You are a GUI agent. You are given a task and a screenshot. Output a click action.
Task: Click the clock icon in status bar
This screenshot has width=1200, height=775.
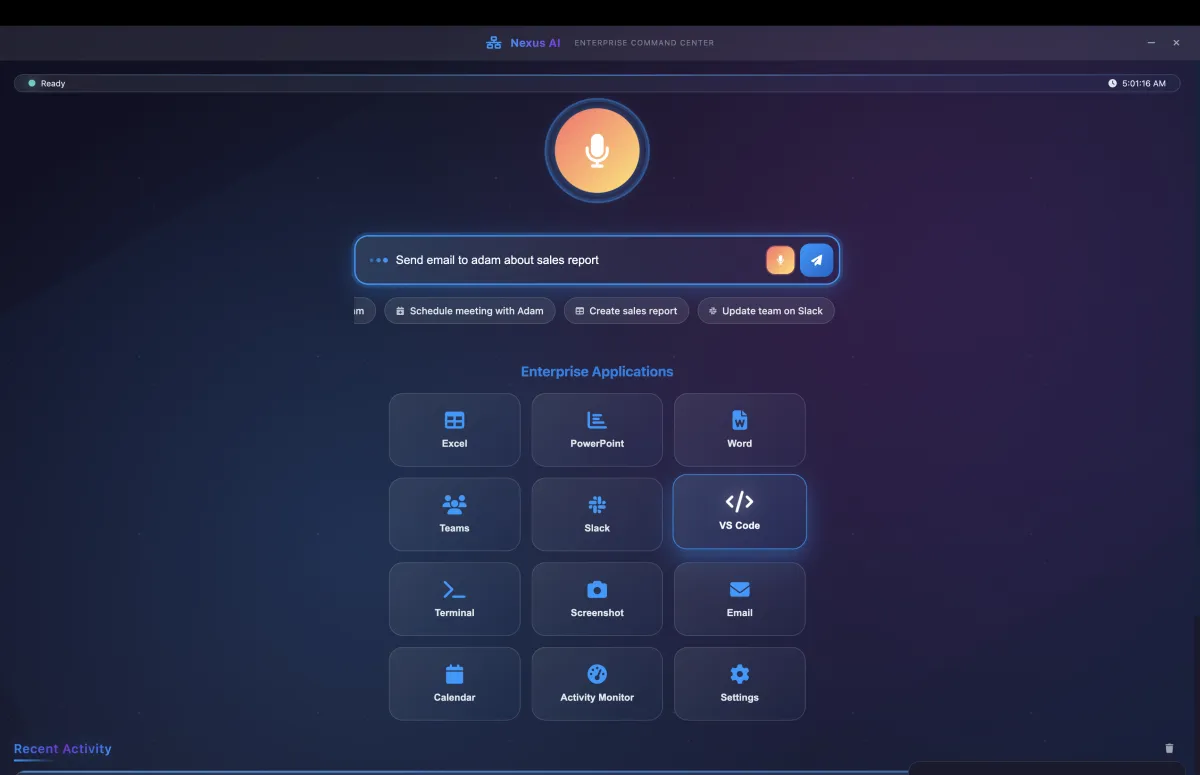coord(1112,84)
